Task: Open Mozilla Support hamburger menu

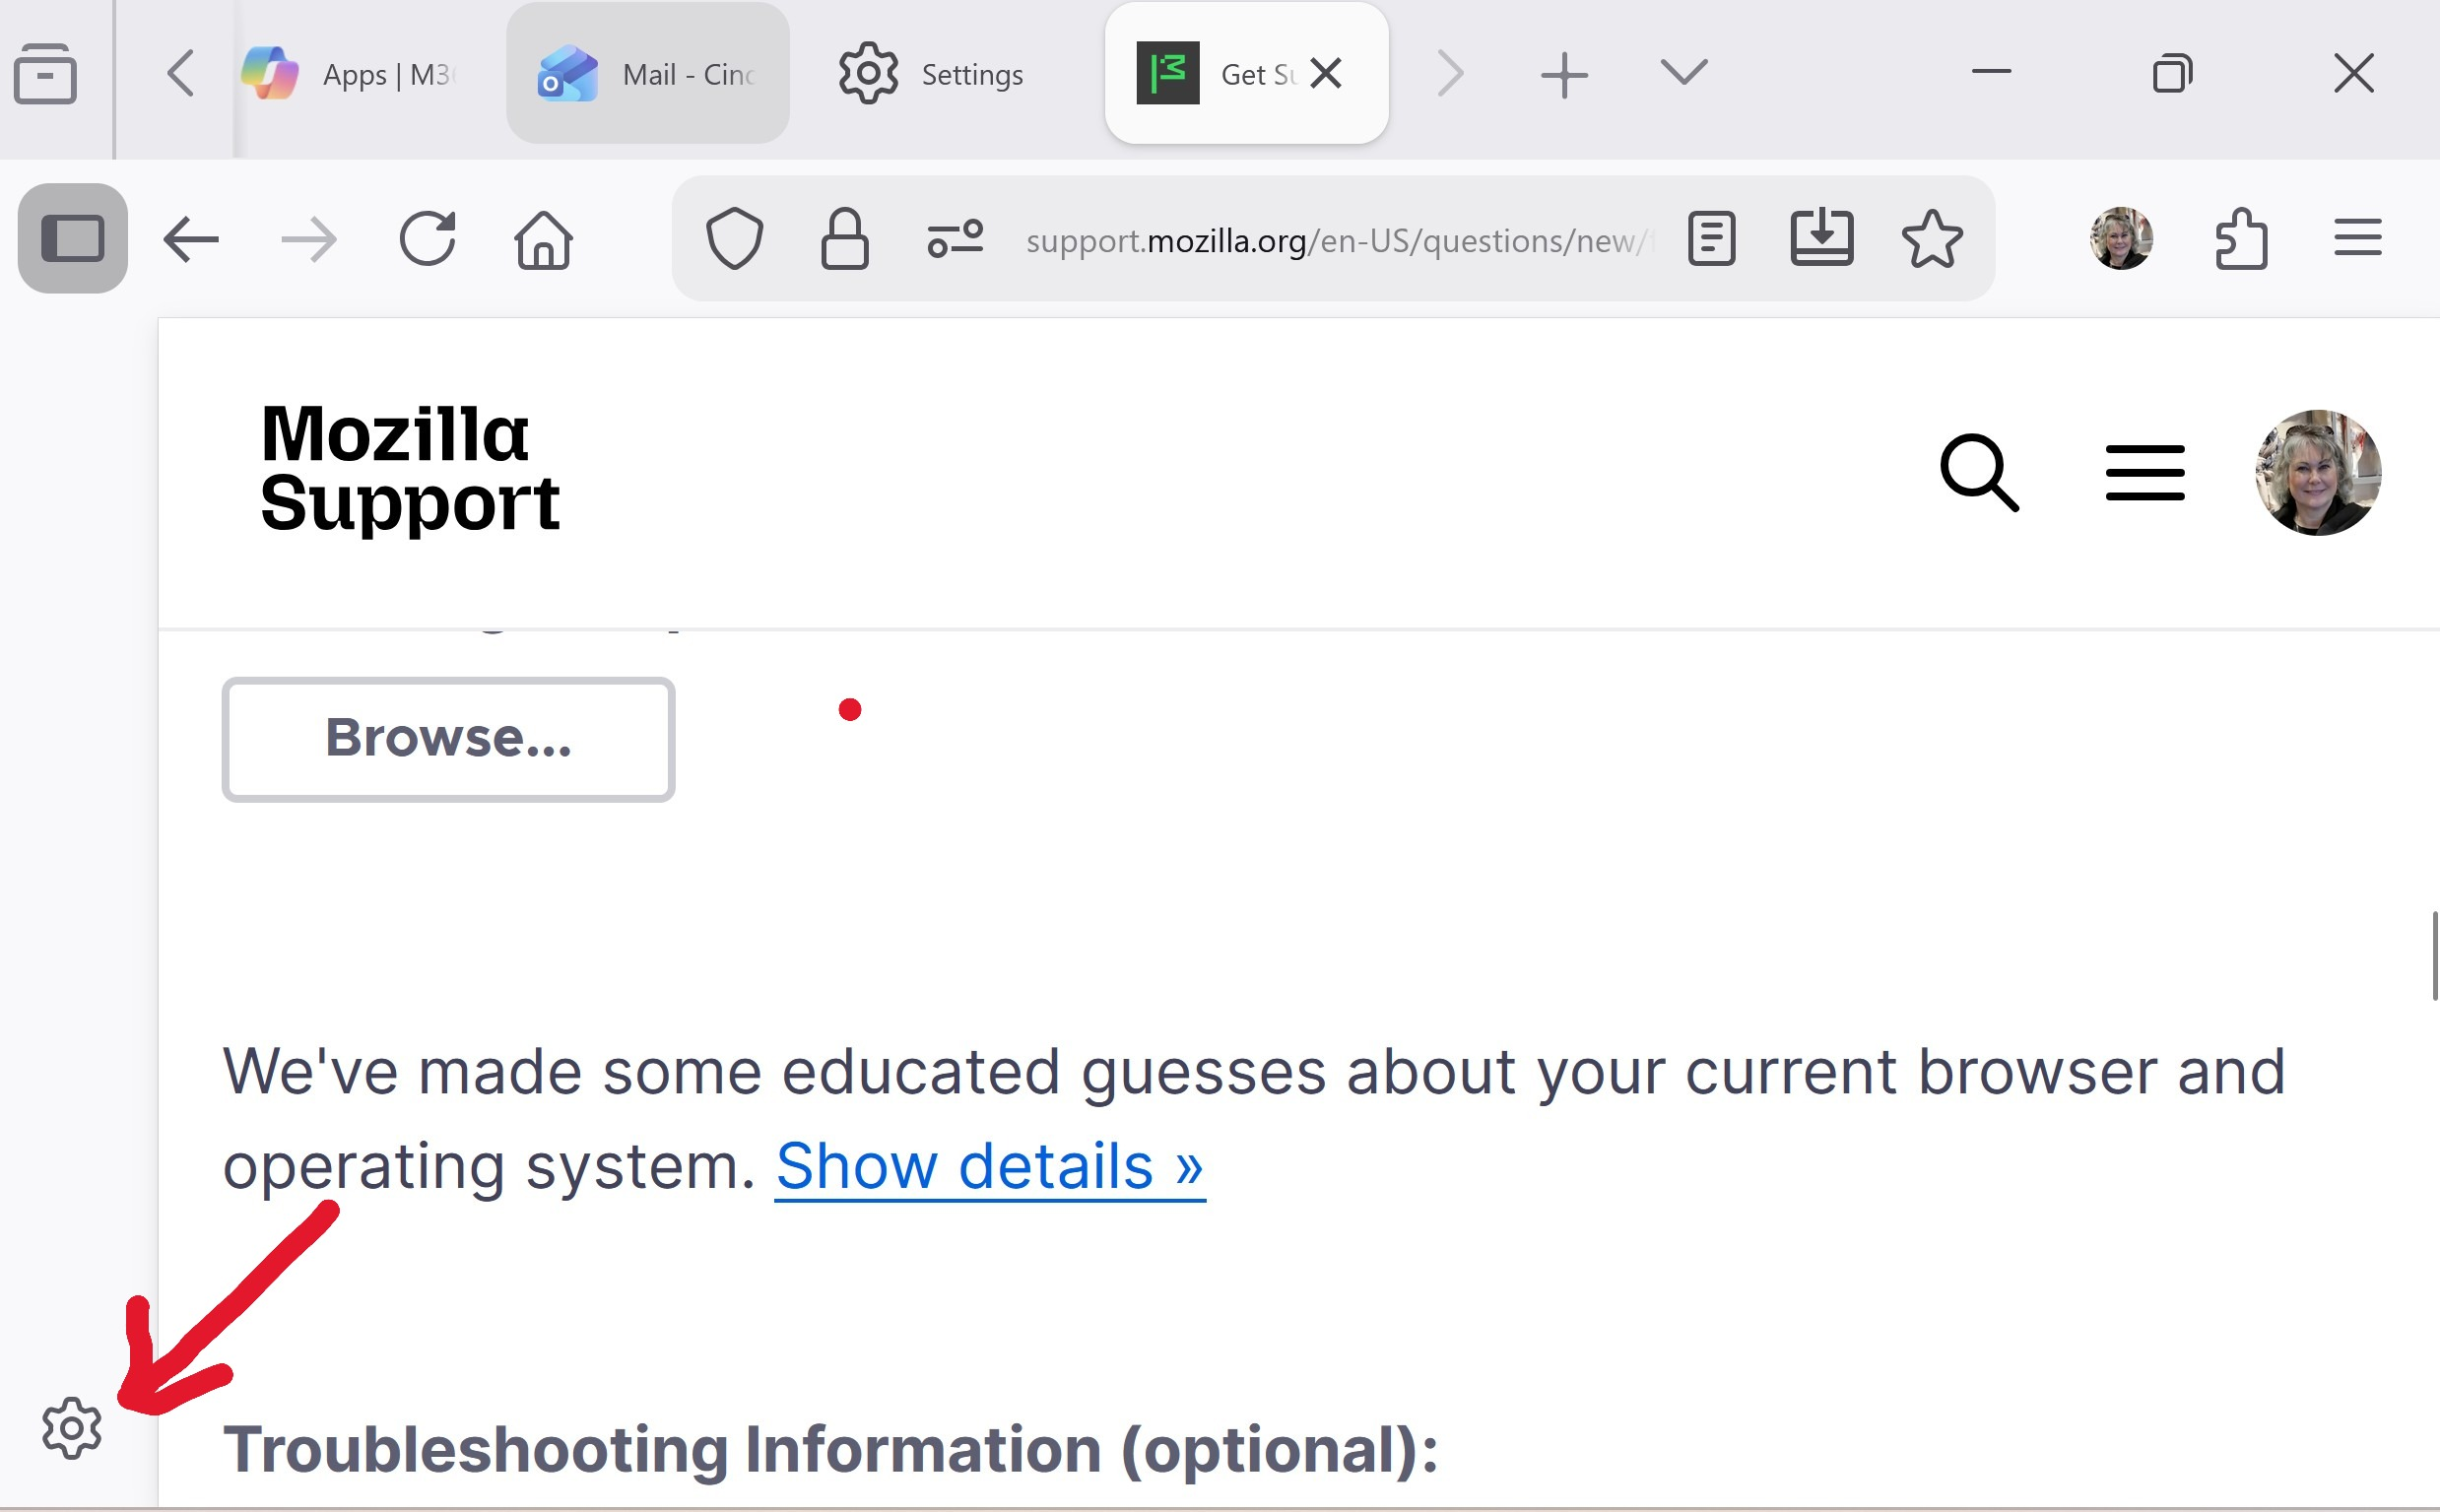Action: point(2145,473)
